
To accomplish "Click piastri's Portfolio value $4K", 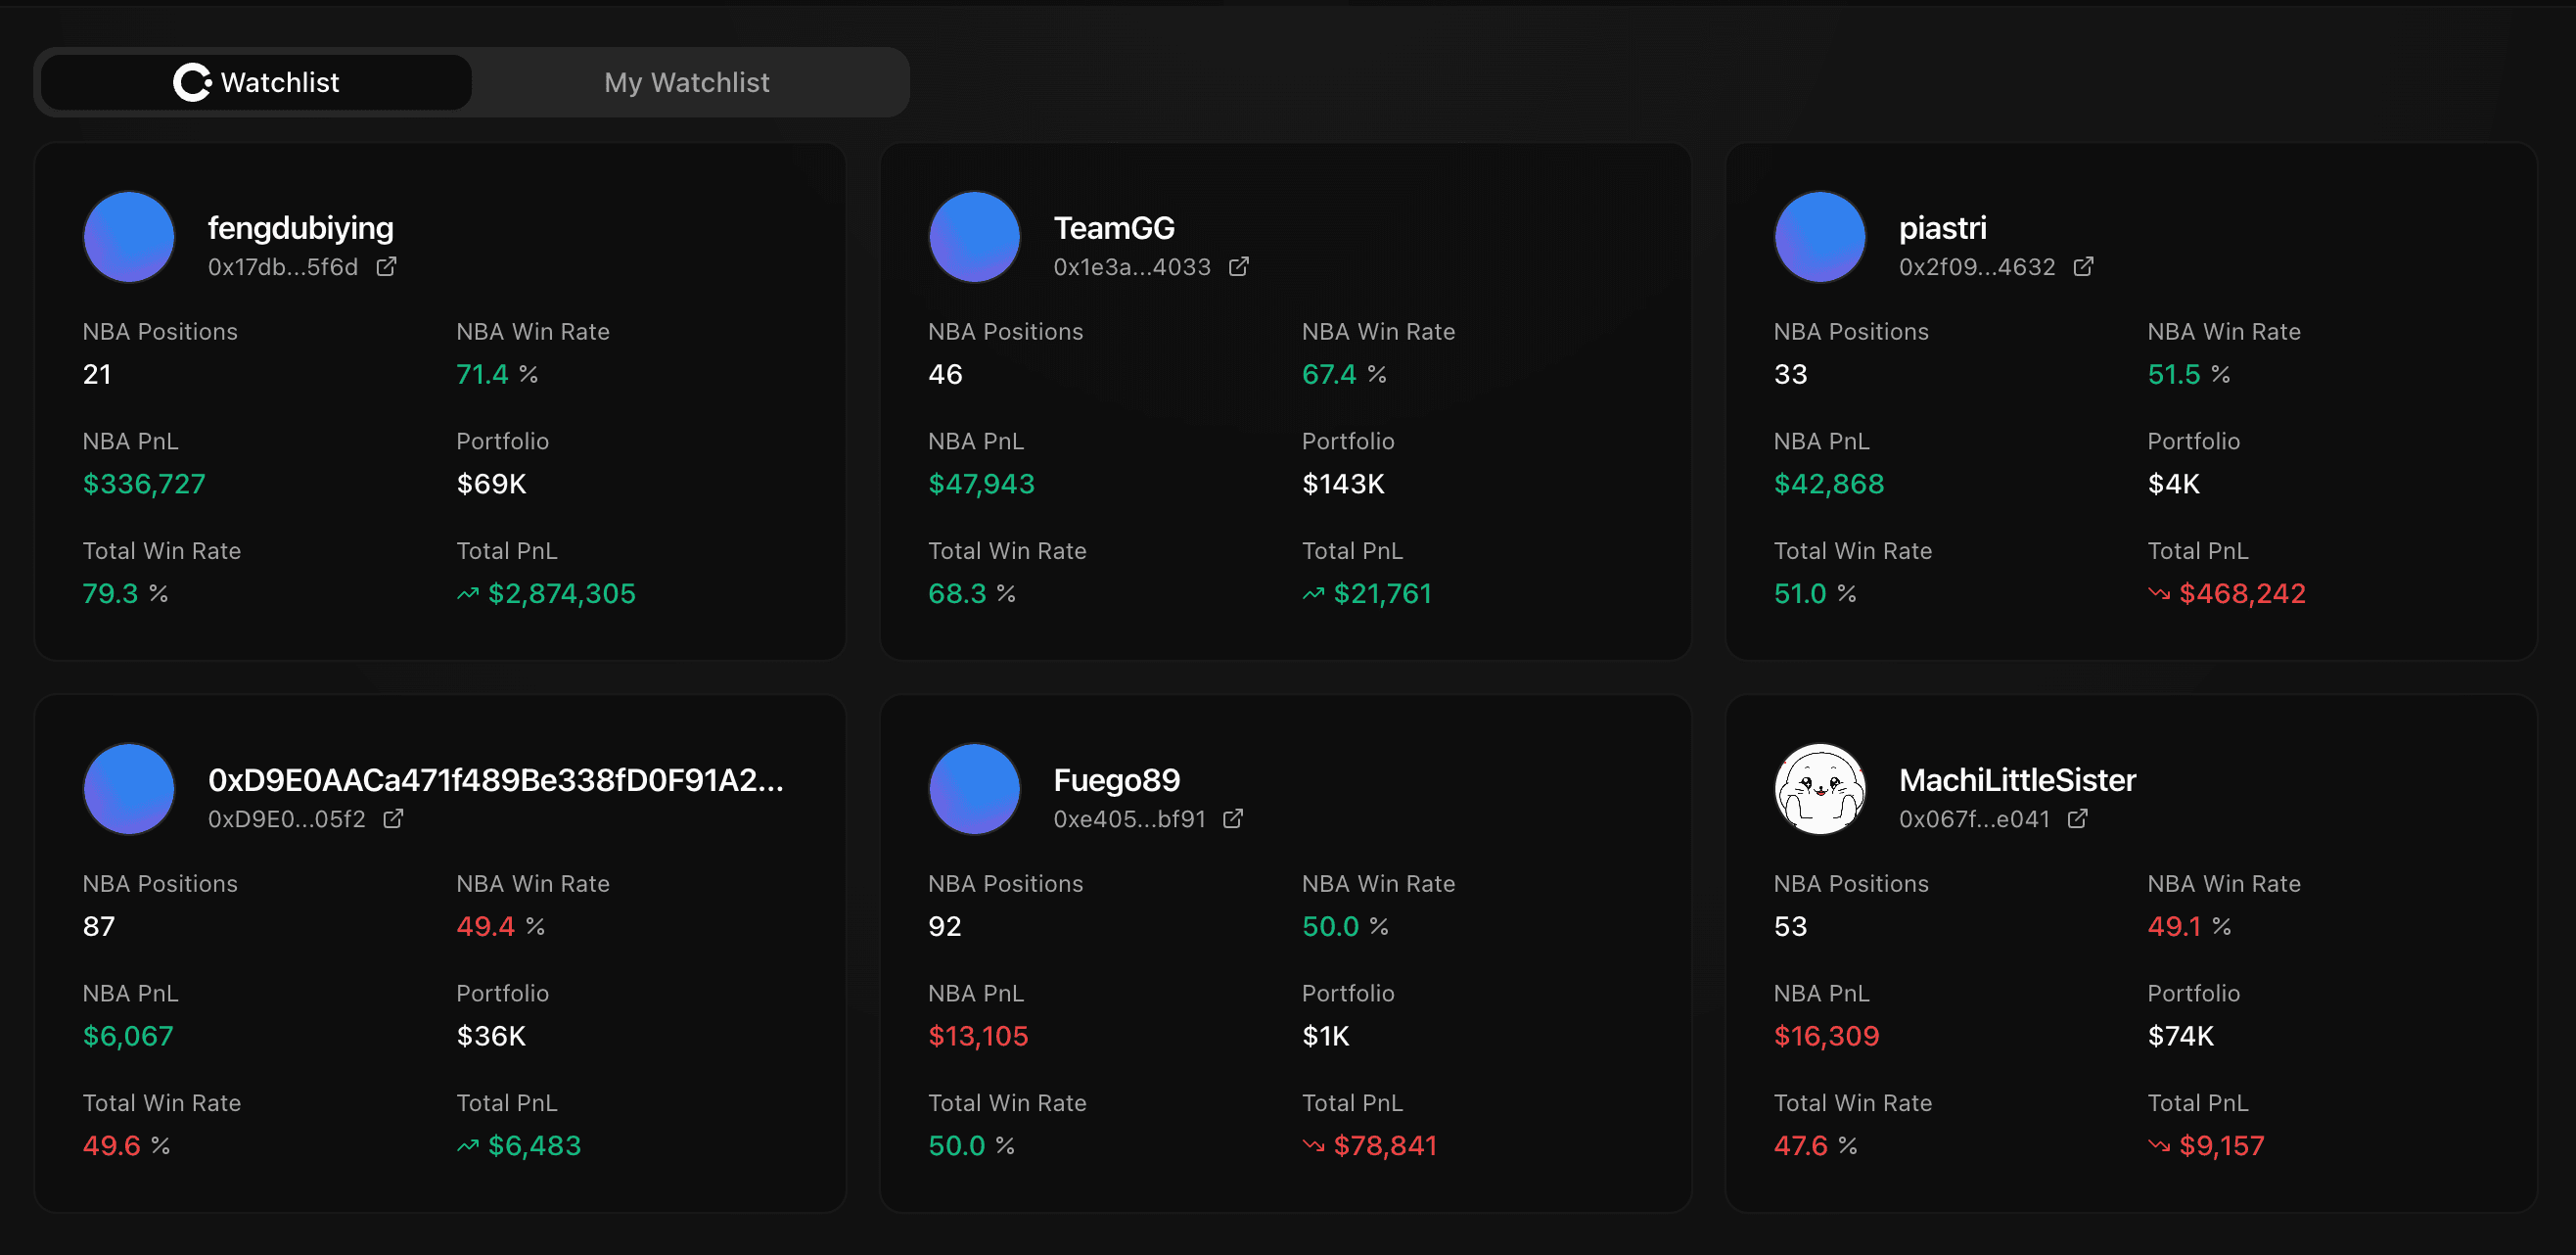I will pyautogui.click(x=2173, y=484).
